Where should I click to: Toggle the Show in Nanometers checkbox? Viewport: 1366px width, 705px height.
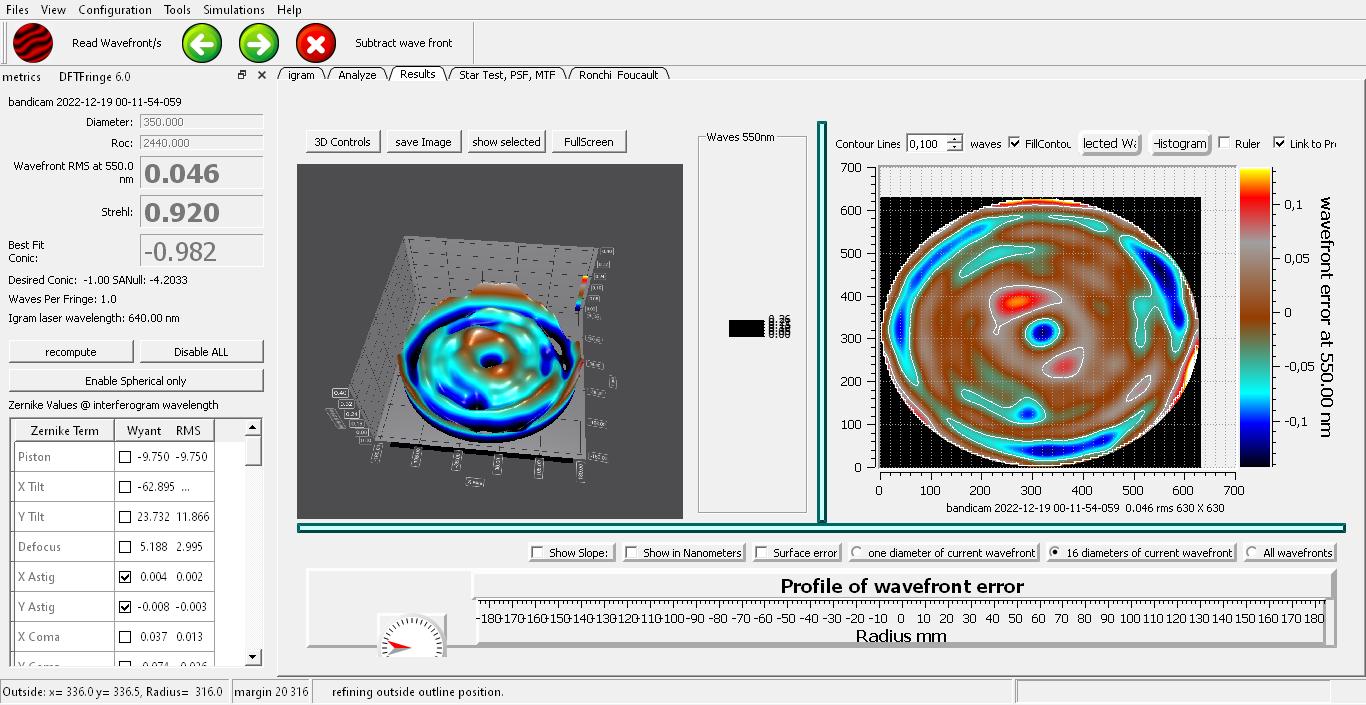click(x=632, y=552)
